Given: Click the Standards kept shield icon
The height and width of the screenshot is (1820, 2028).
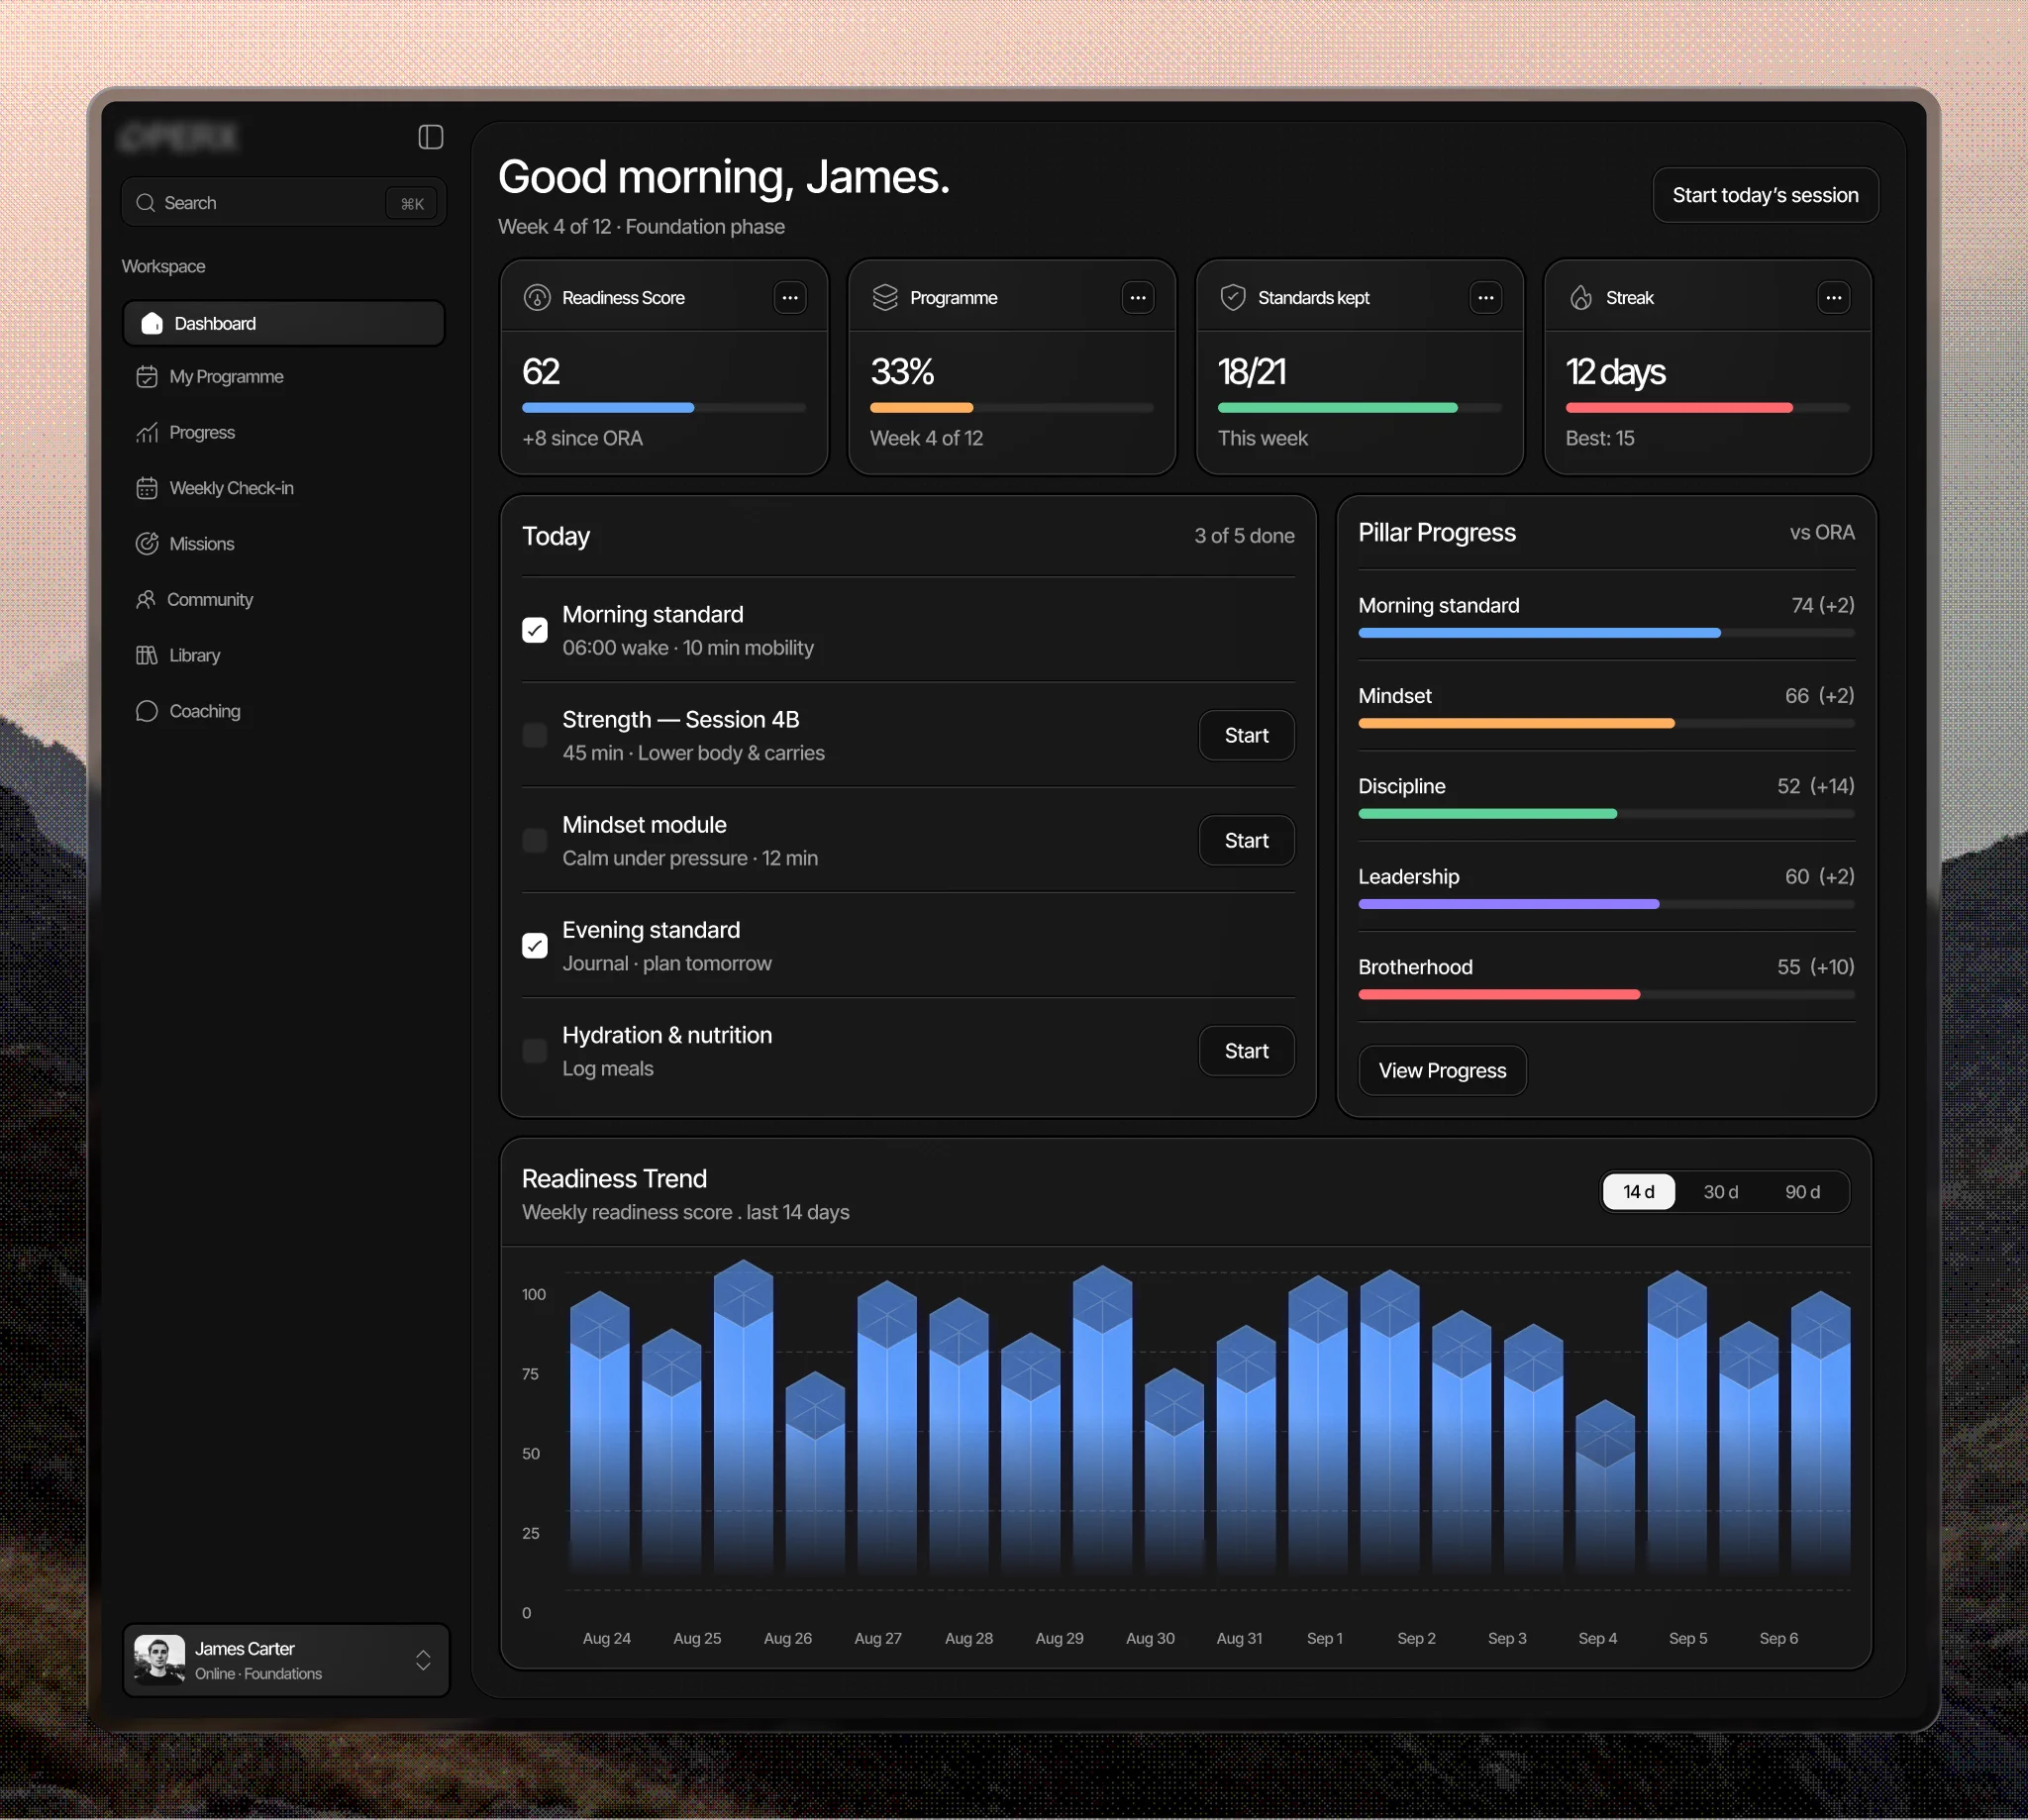Looking at the screenshot, I should point(1233,298).
